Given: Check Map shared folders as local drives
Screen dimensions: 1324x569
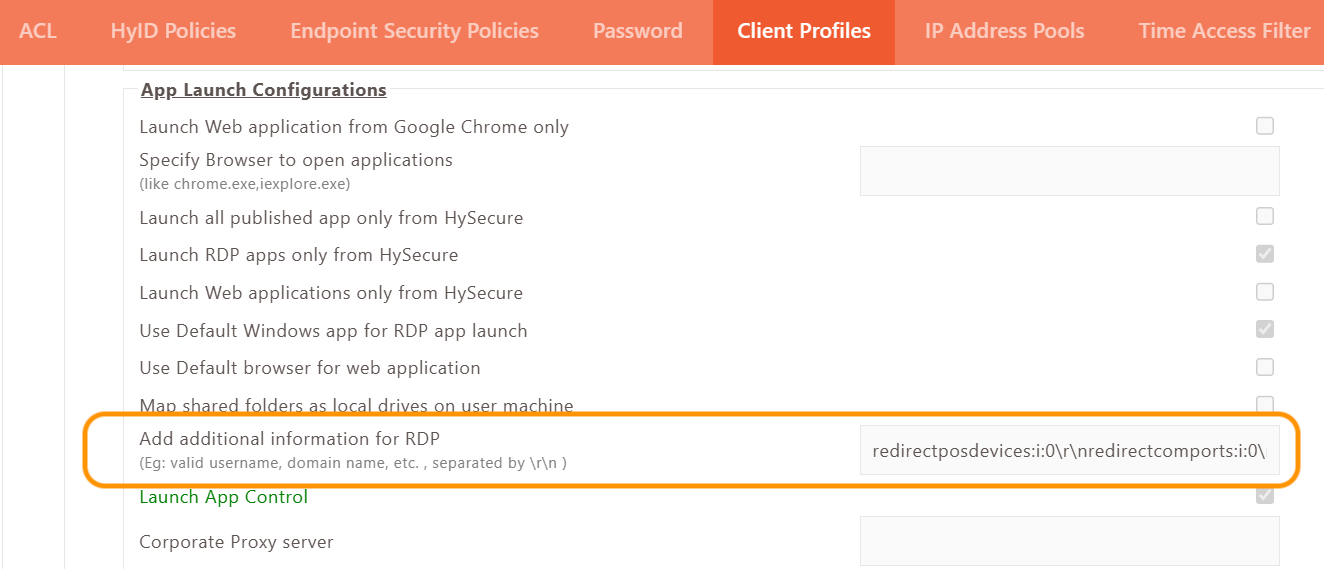Looking at the screenshot, I should click(x=1265, y=404).
